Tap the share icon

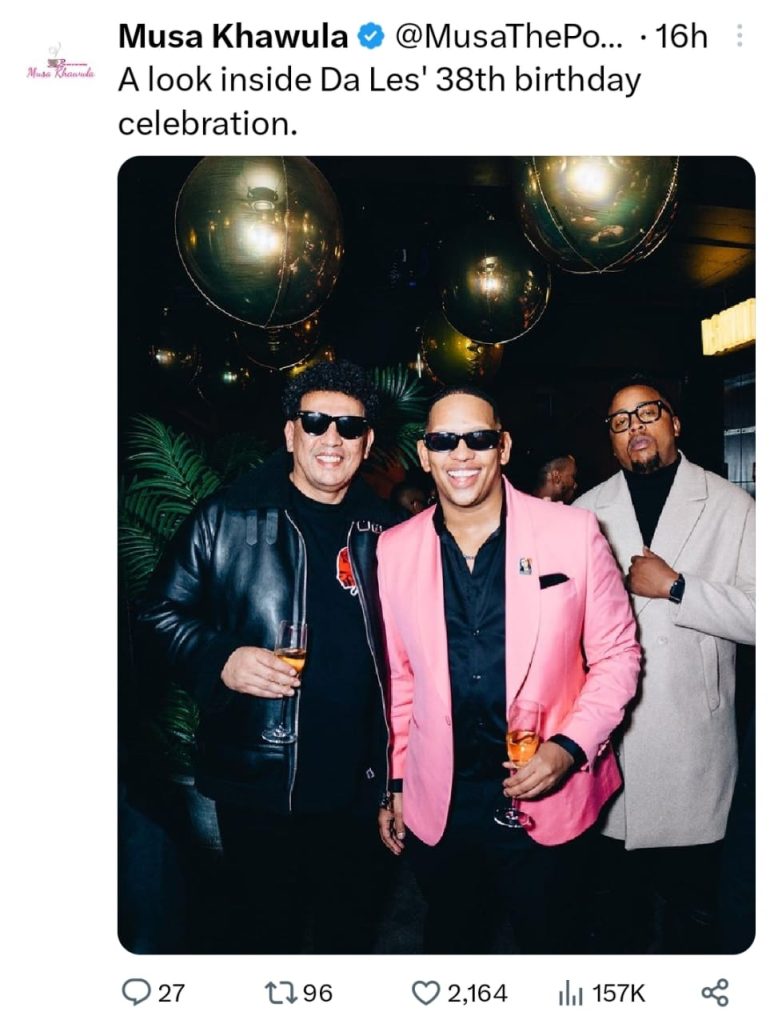(x=715, y=992)
